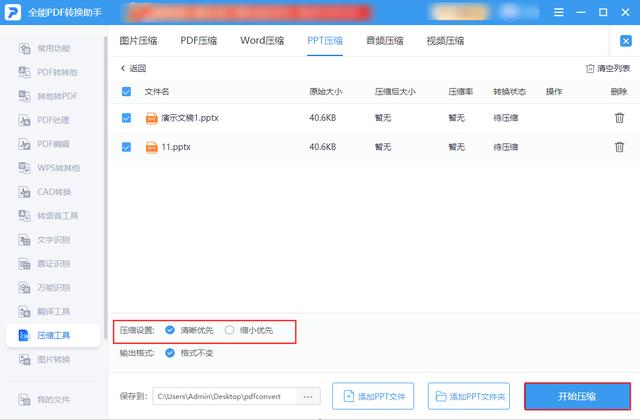
Task: Open the CAD转换 sidebar section
Action: coord(45,192)
